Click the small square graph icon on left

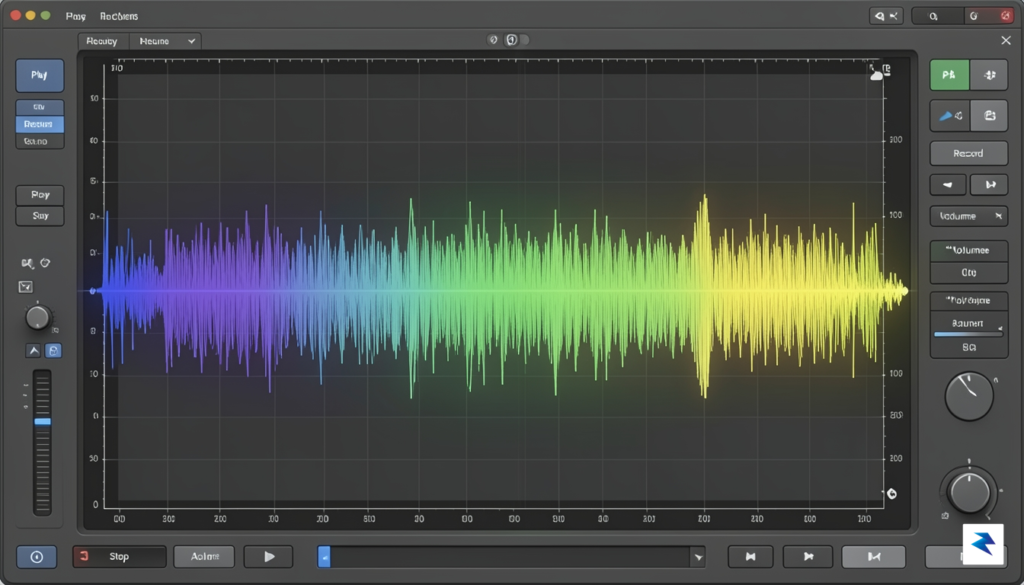pyautogui.click(x=25, y=287)
